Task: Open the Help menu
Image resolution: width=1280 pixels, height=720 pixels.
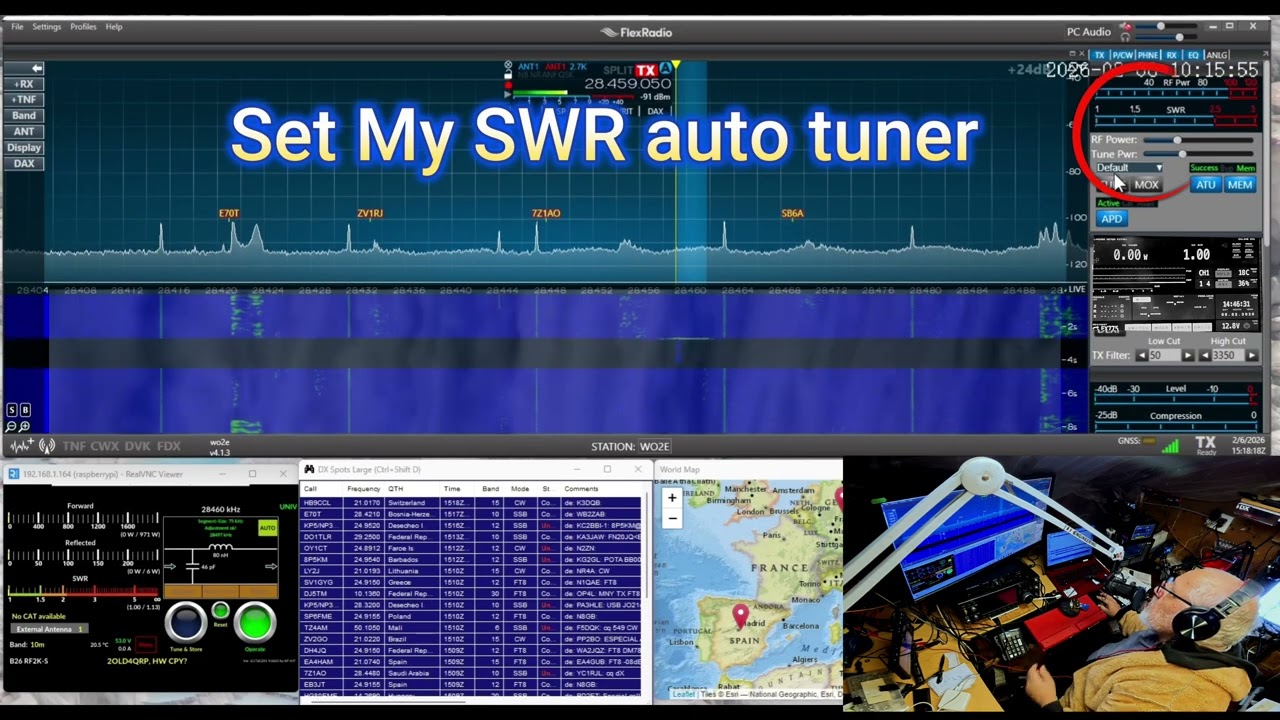Action: [x=114, y=27]
